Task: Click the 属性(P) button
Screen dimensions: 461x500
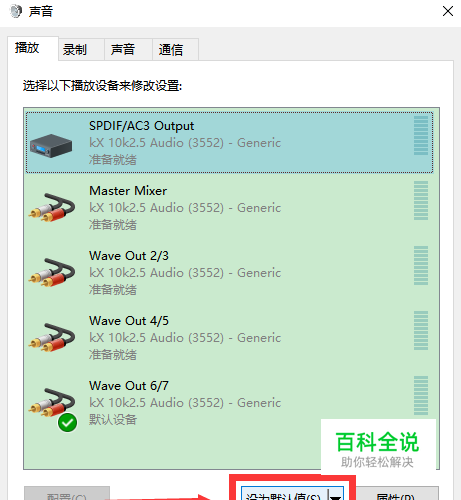Action: pyautogui.click(x=397, y=494)
